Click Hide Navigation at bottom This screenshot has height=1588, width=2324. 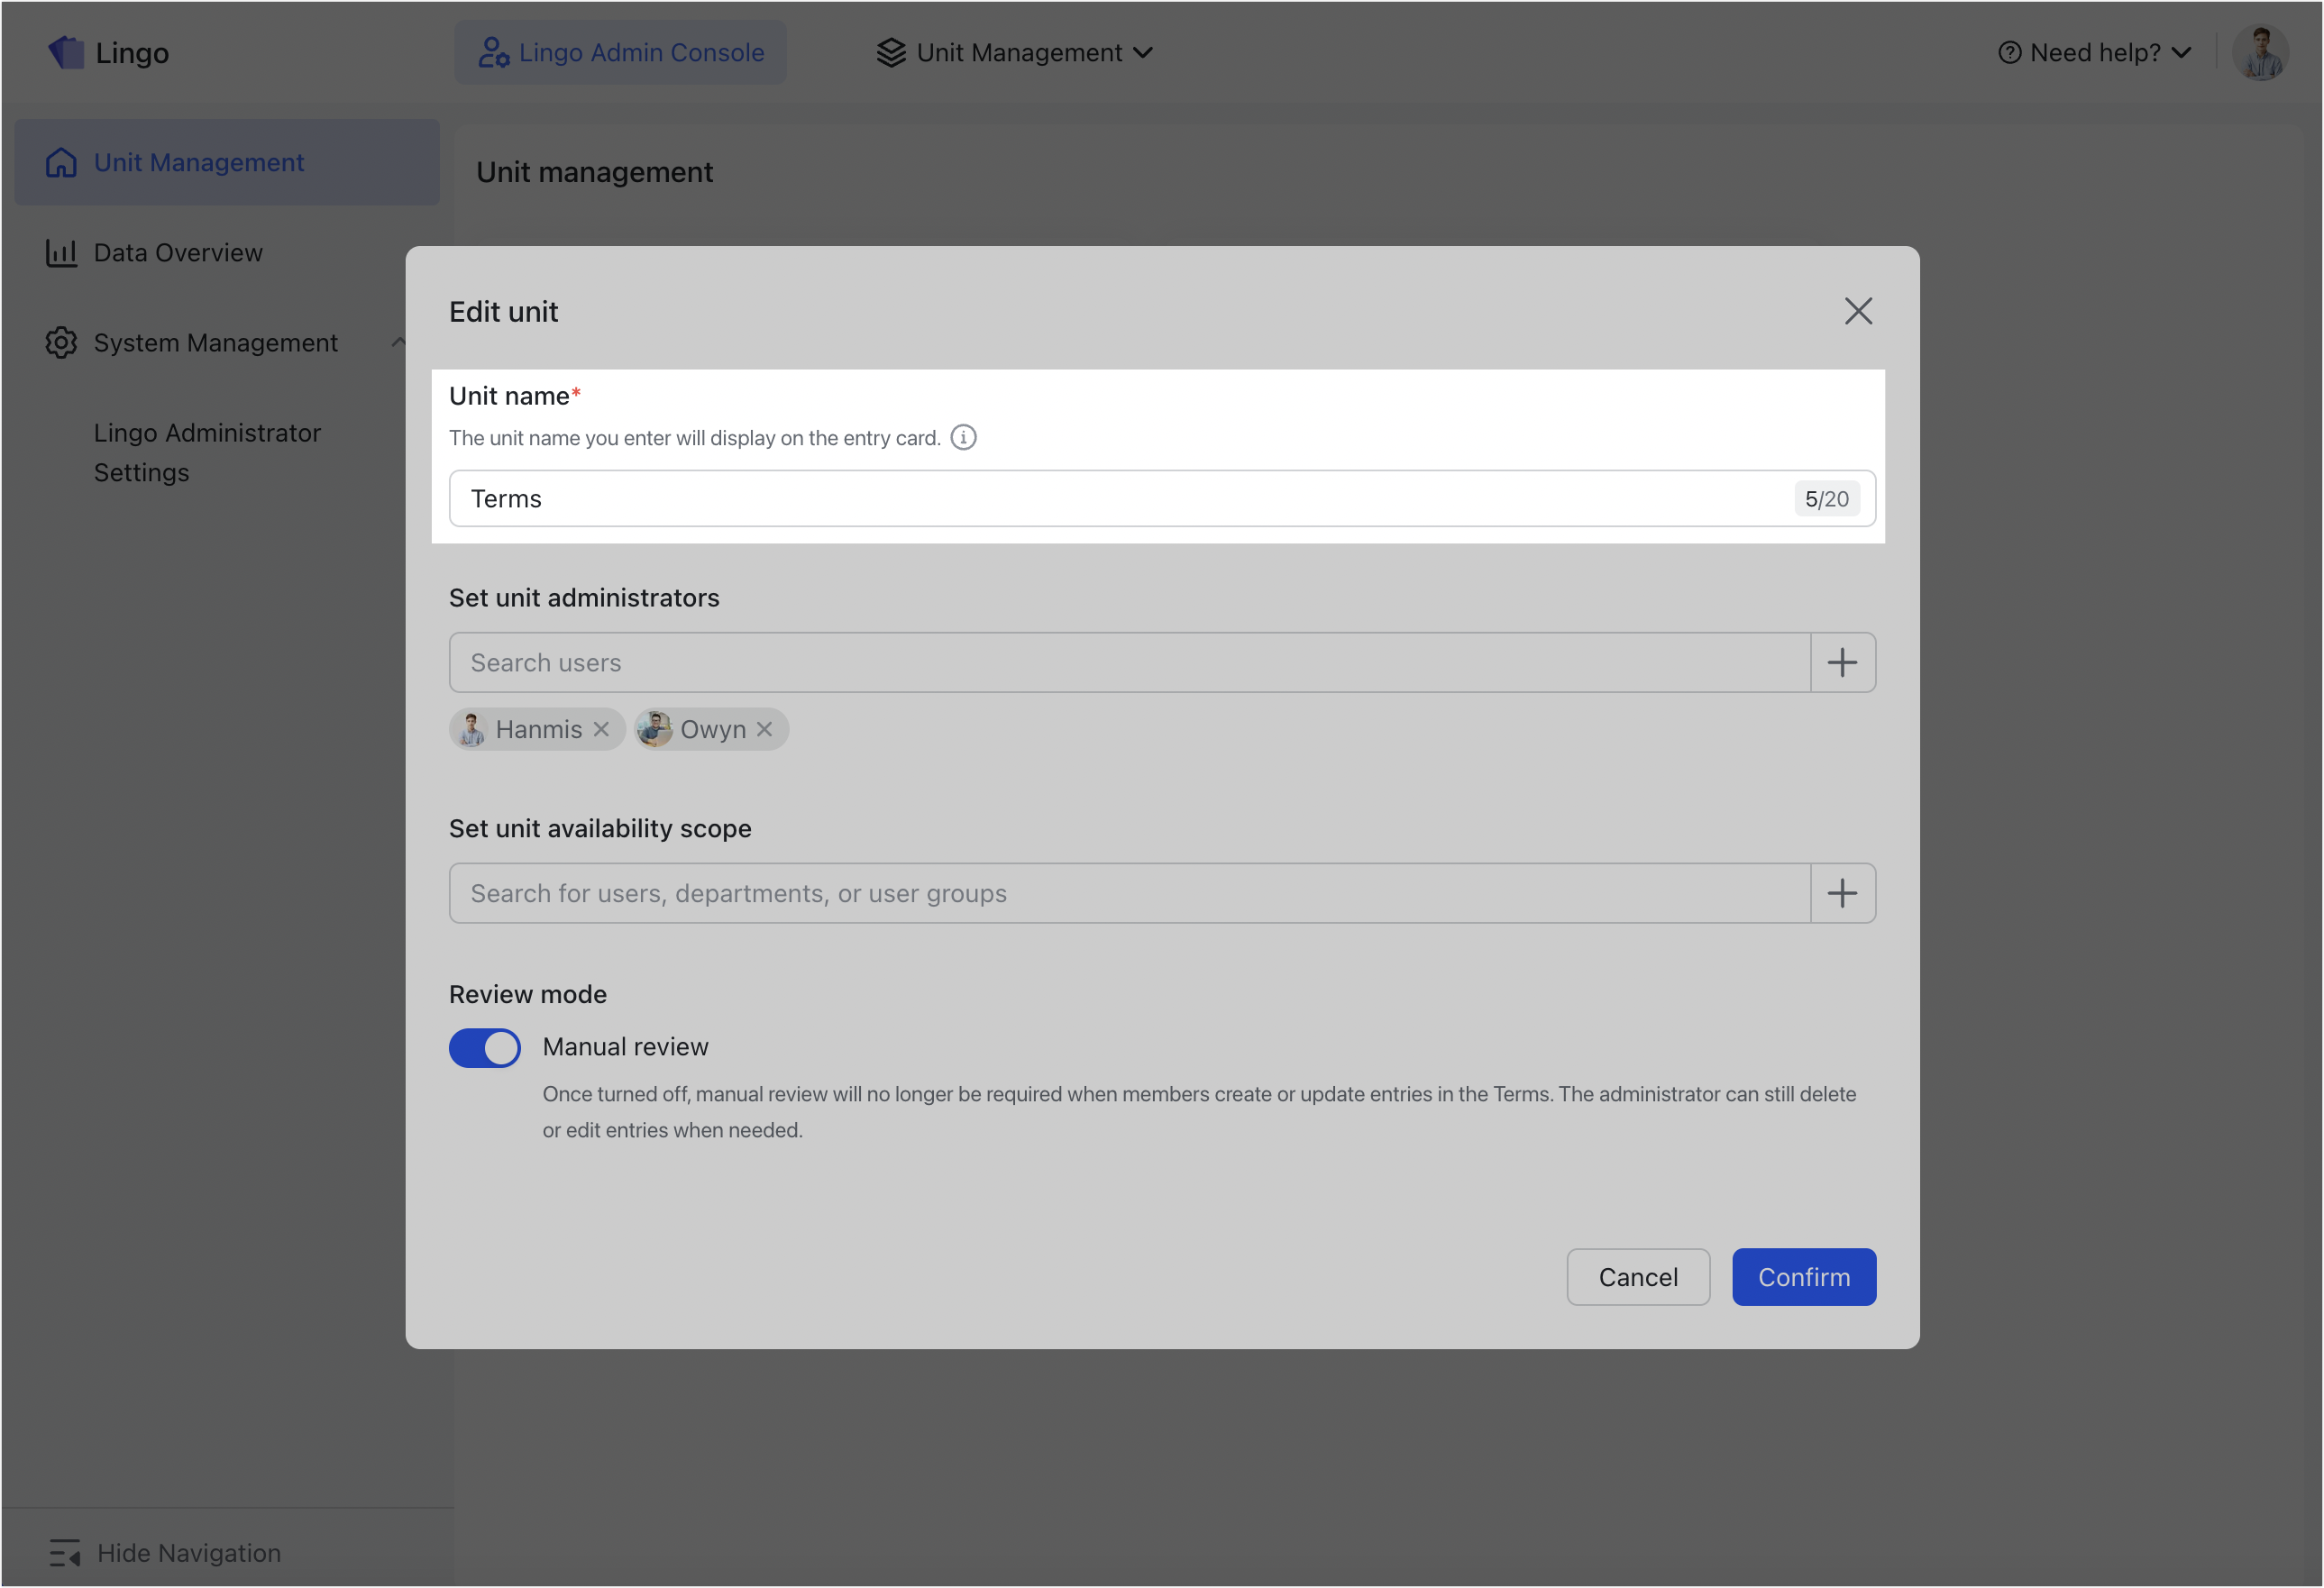click(165, 1552)
